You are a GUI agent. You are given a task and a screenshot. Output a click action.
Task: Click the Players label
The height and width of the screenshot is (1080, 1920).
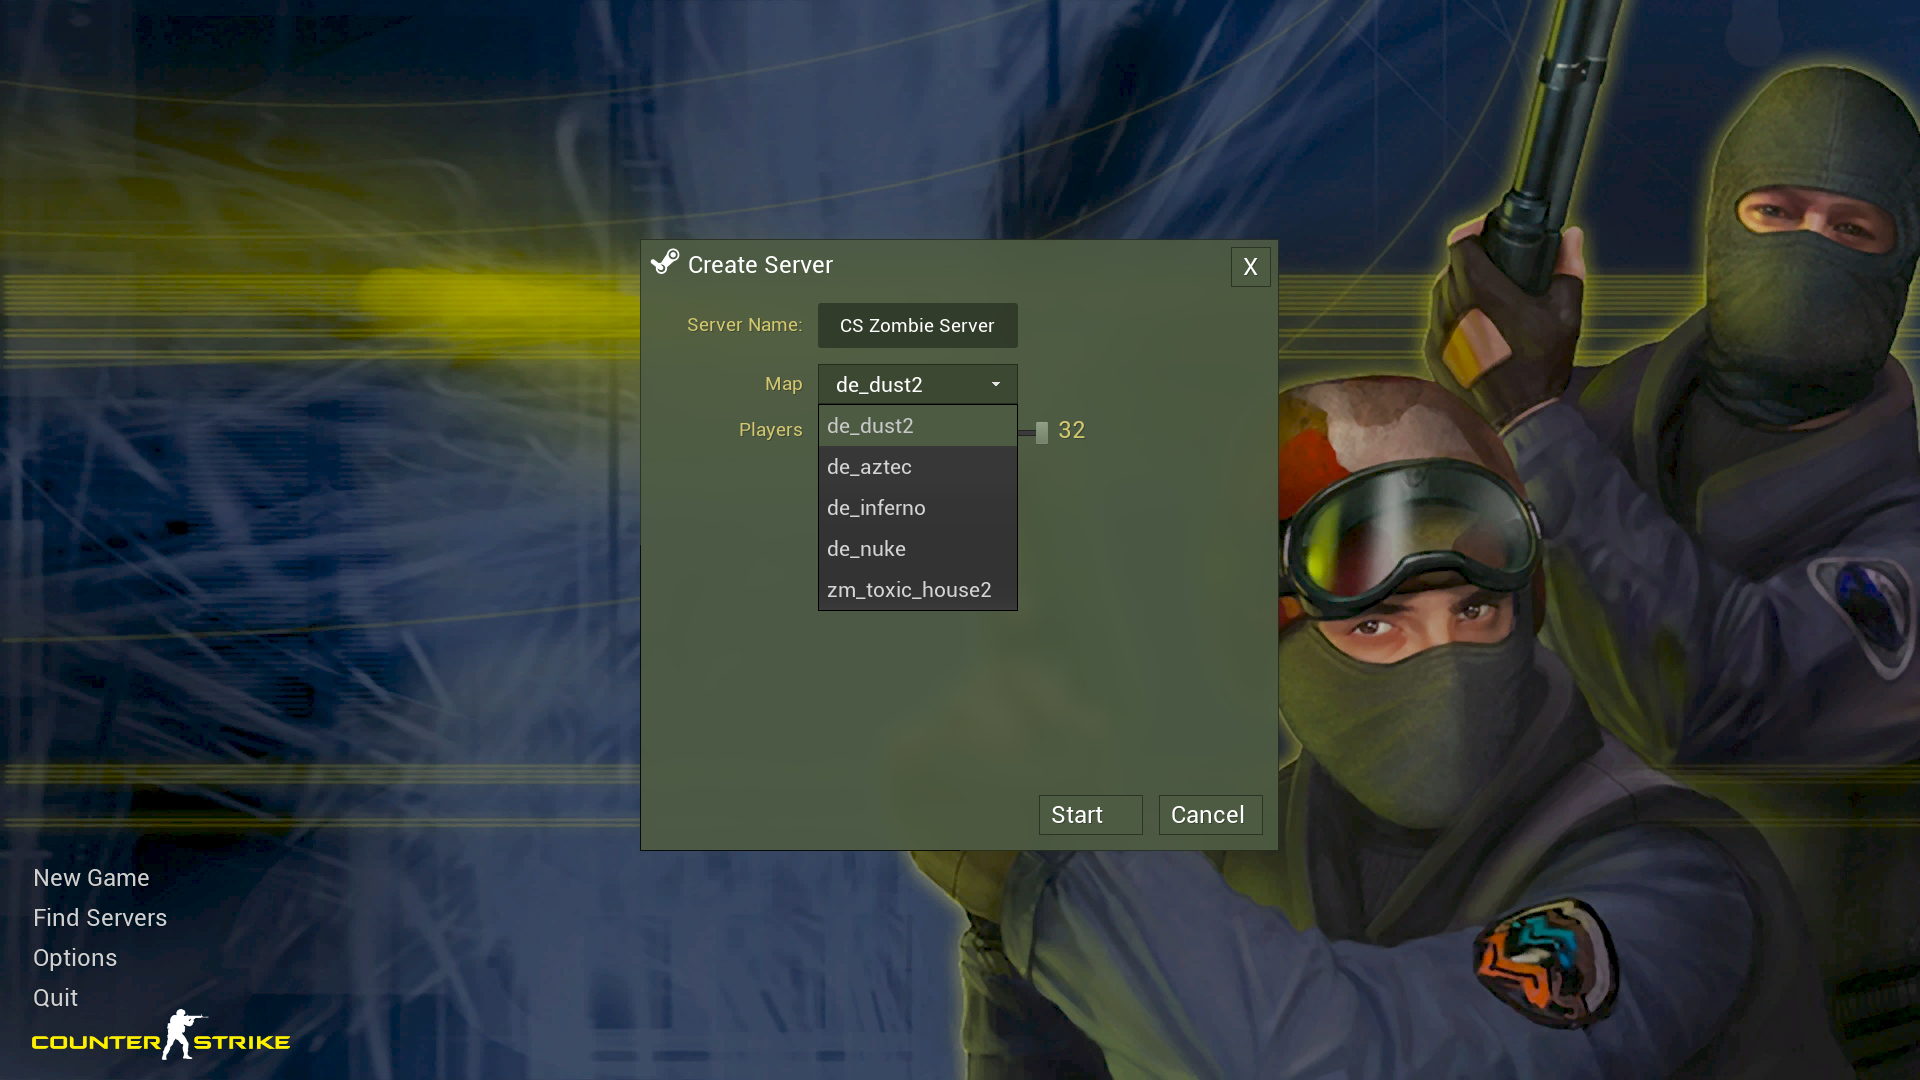(x=770, y=430)
